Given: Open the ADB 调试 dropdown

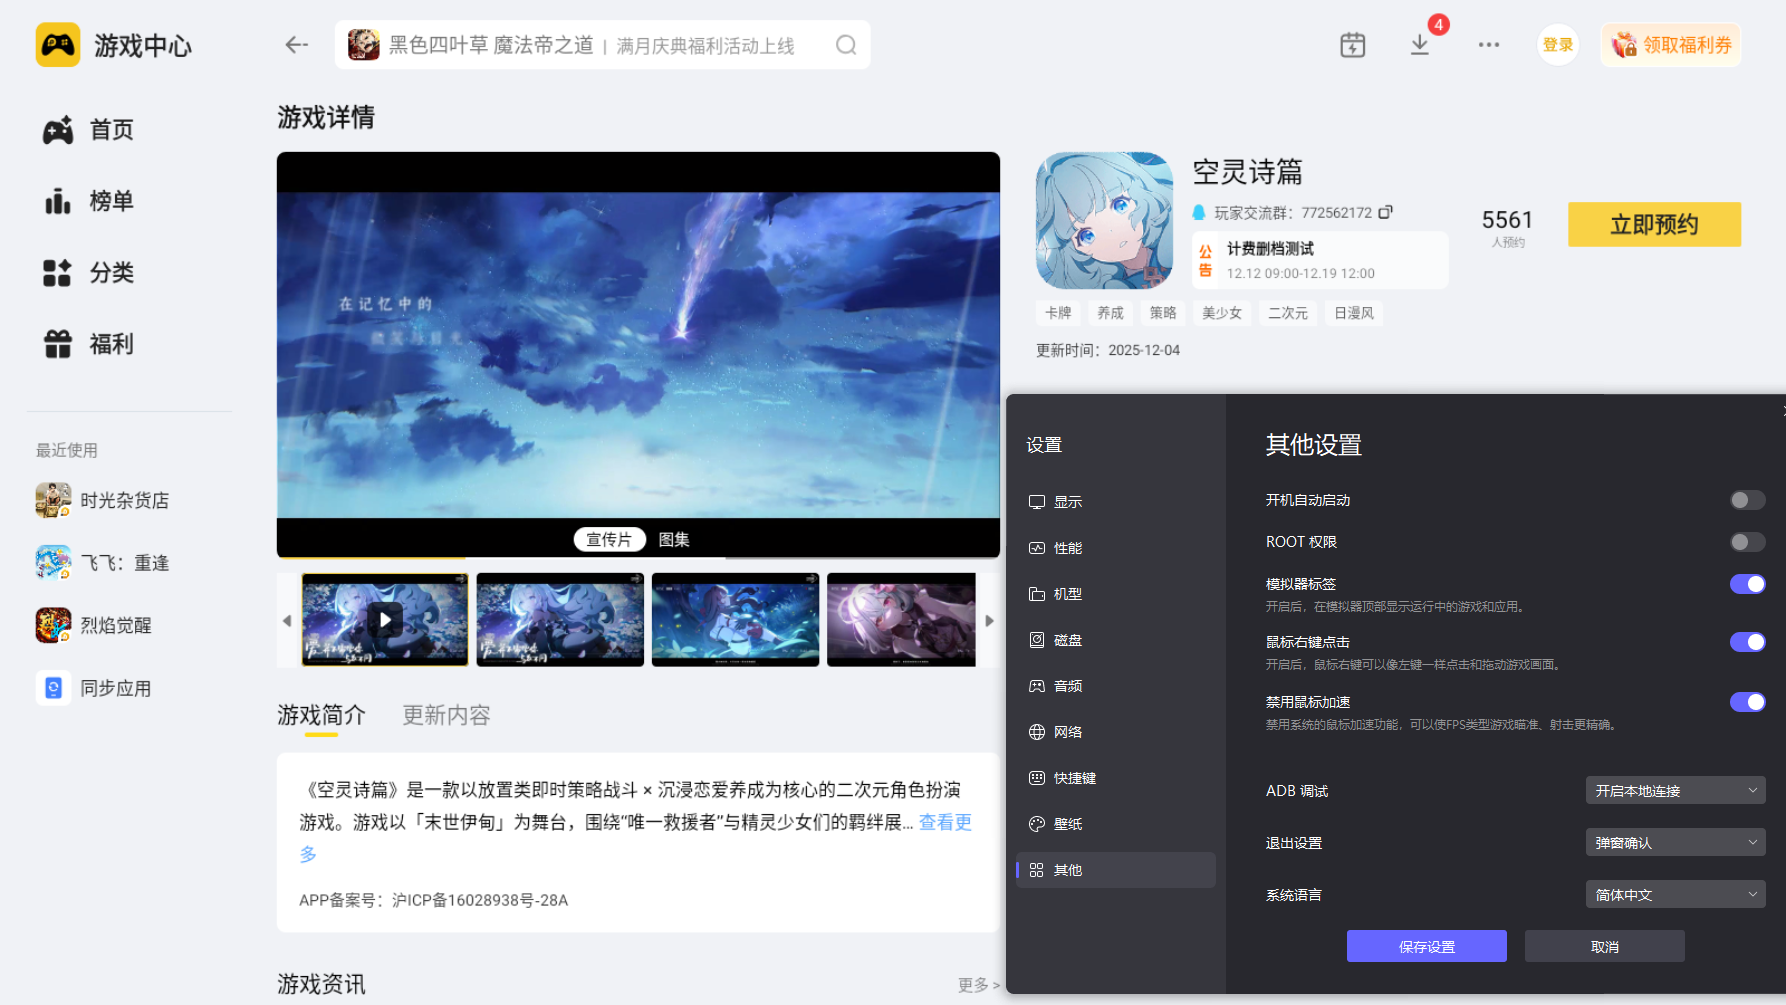Looking at the screenshot, I should (x=1675, y=790).
